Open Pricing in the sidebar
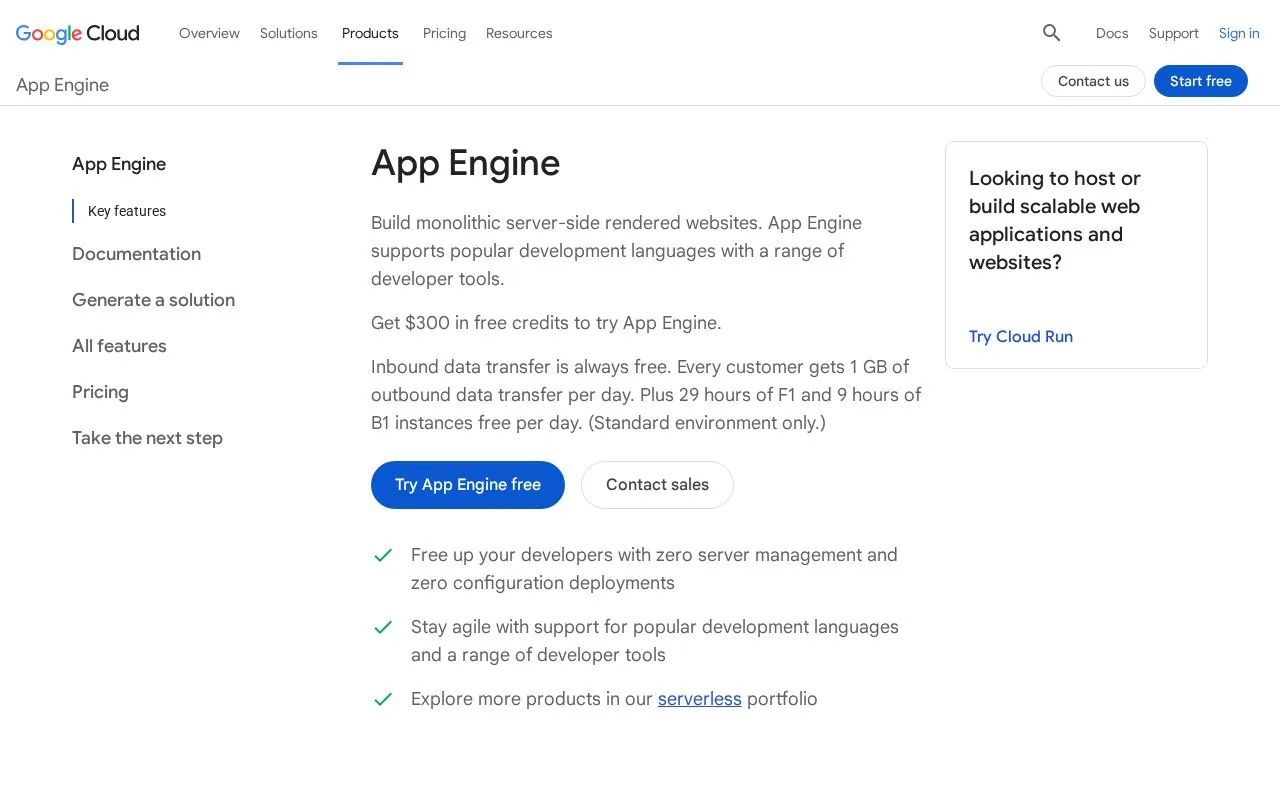Viewport: 1280px width, 800px height. (100, 392)
